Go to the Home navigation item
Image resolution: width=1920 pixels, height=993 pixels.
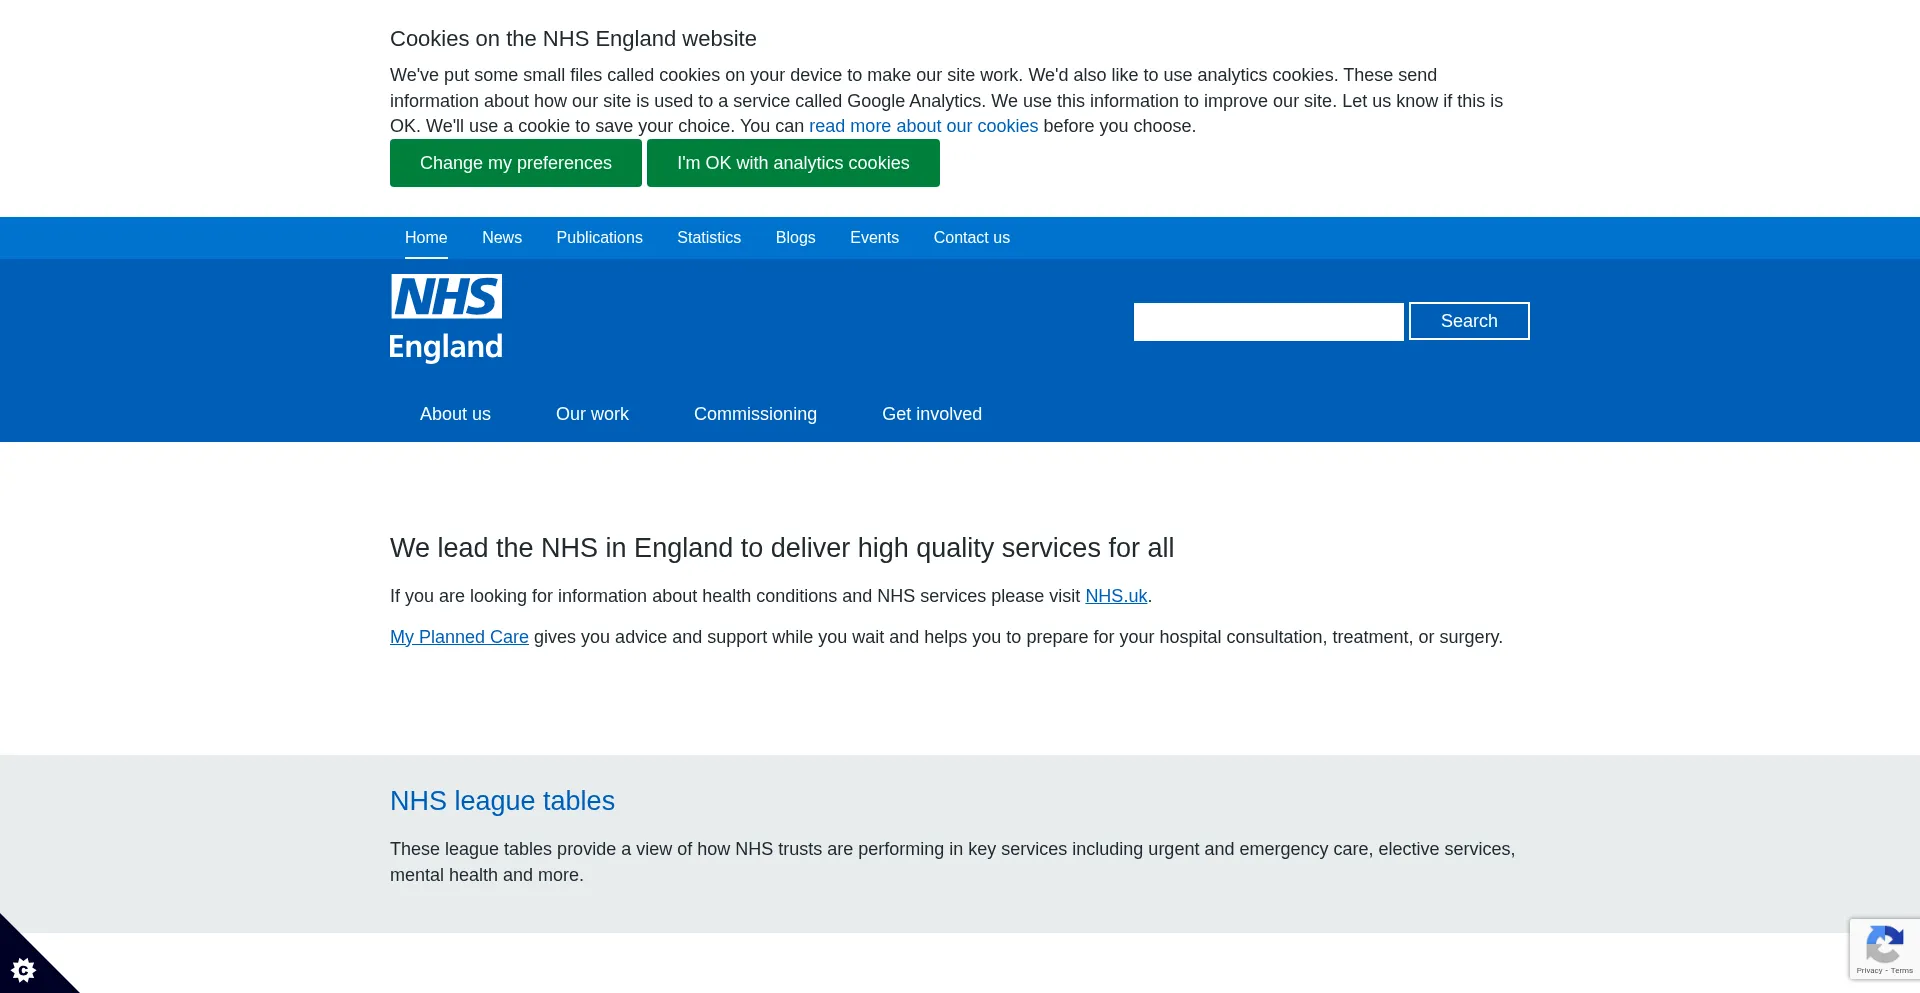coord(426,238)
